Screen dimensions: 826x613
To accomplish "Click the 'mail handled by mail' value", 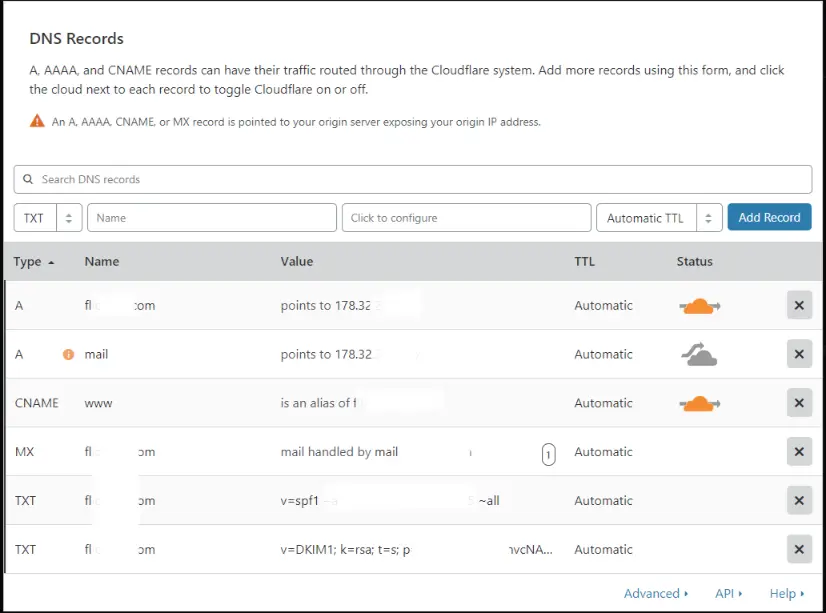I will coord(339,452).
